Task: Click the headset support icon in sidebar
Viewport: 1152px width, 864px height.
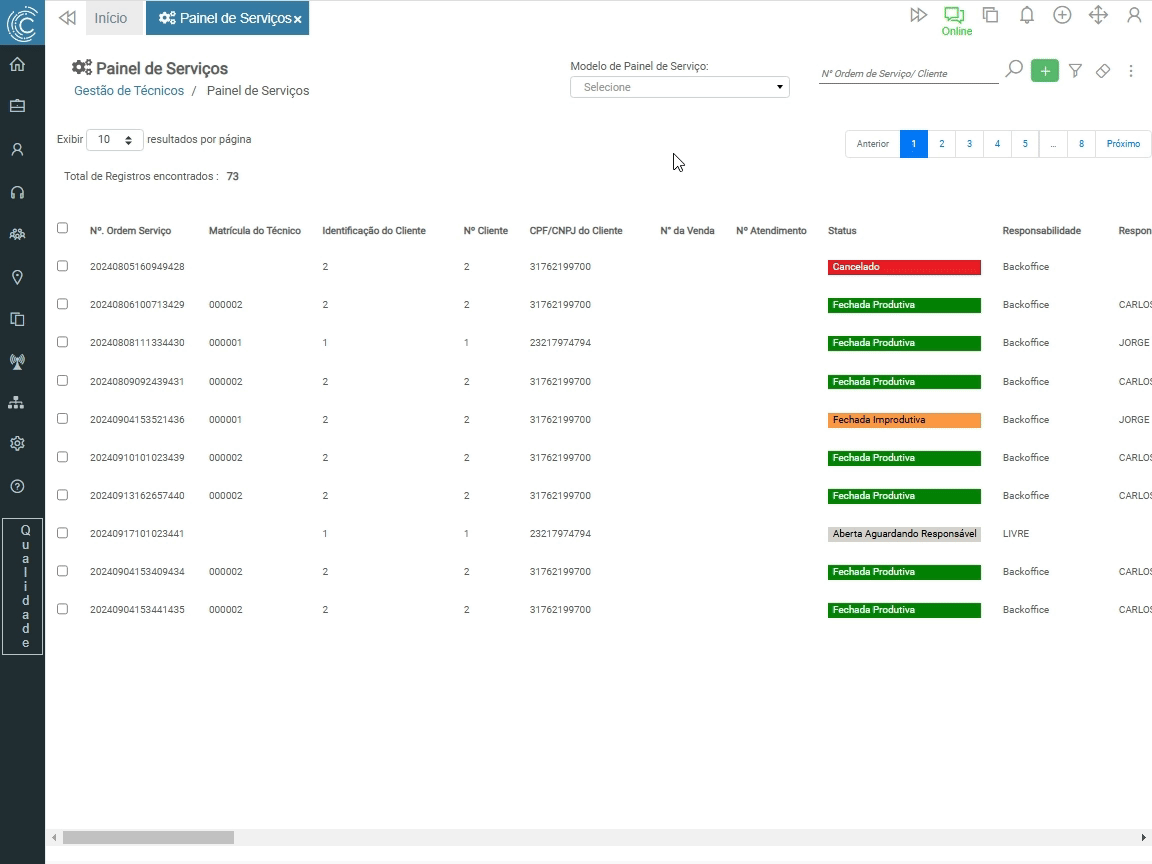Action: click(17, 192)
